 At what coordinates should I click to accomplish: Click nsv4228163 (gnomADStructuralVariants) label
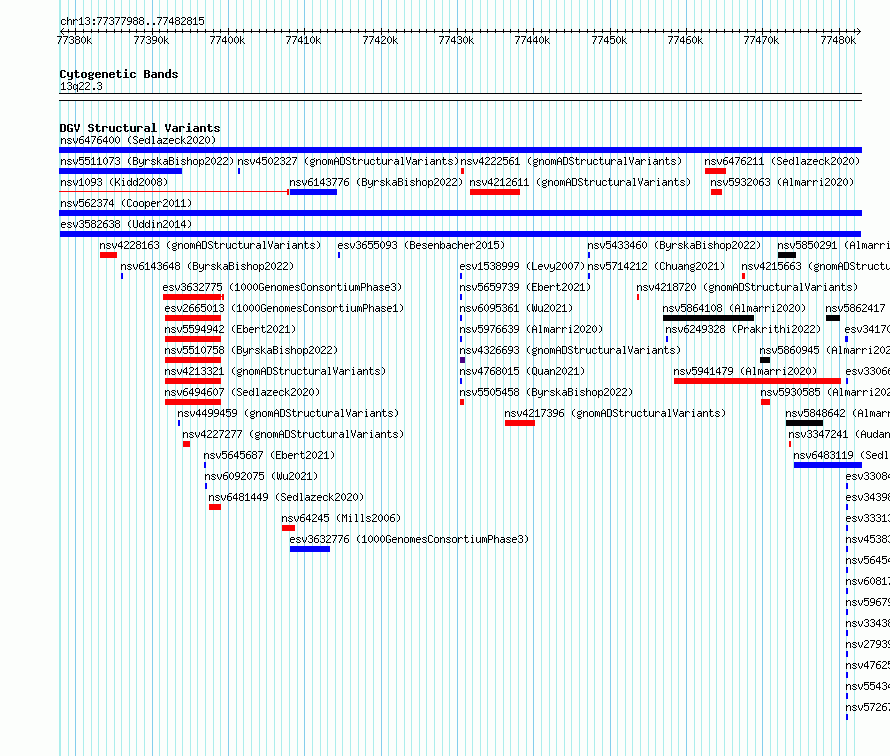click(210, 245)
